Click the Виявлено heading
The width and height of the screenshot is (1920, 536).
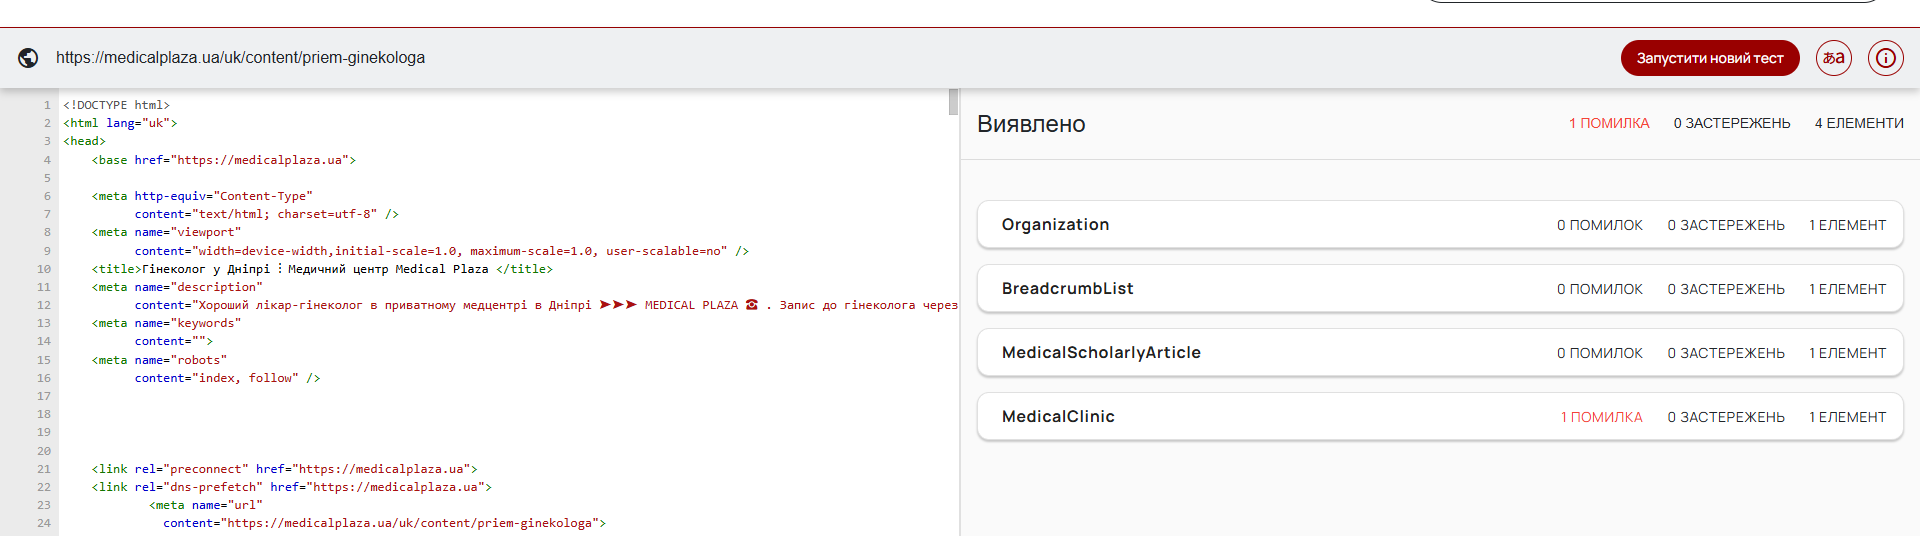coord(1031,124)
